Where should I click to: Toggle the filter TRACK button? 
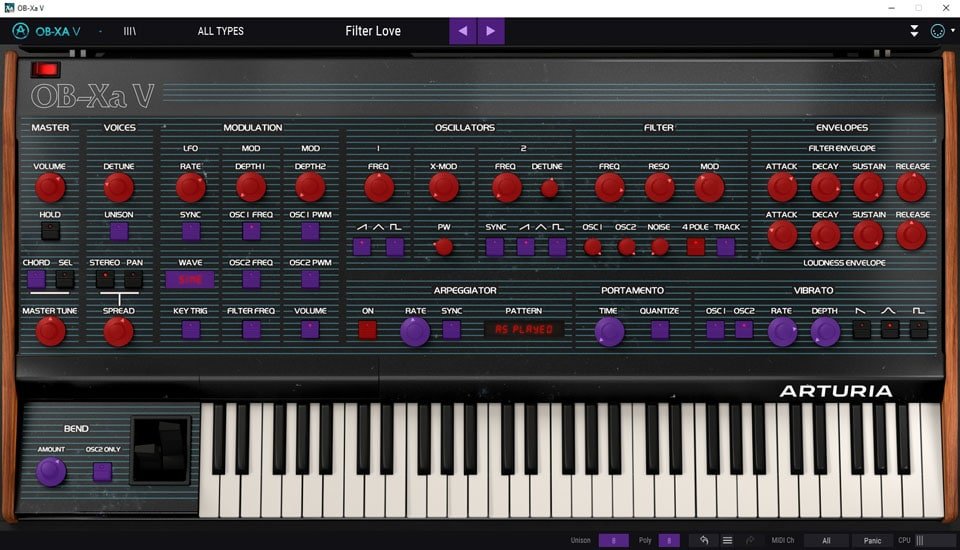click(726, 247)
